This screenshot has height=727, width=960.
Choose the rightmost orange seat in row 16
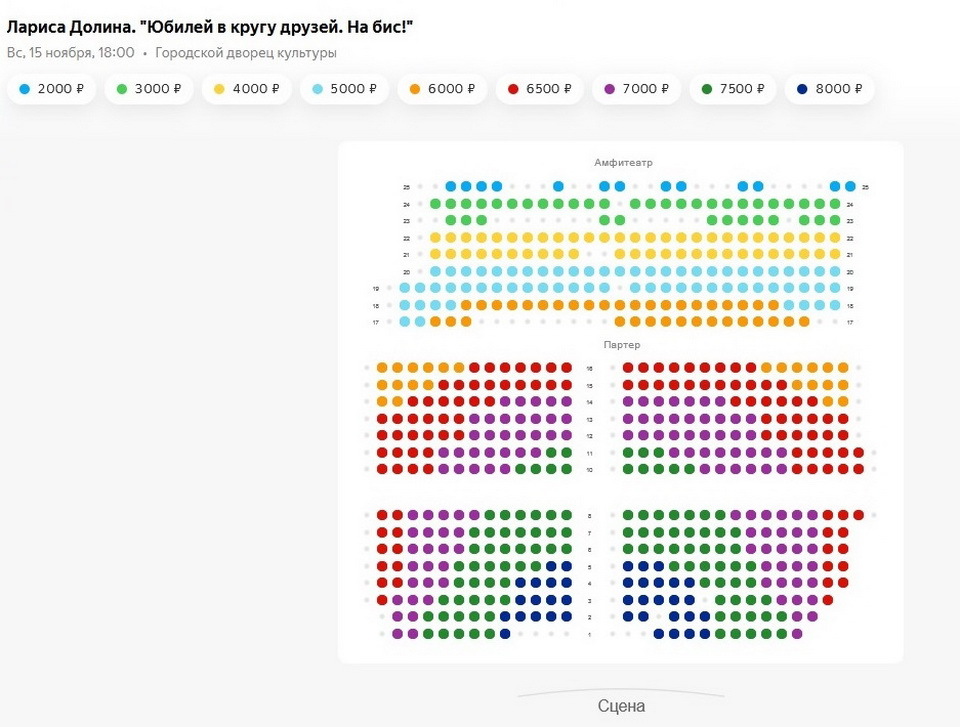[843, 368]
